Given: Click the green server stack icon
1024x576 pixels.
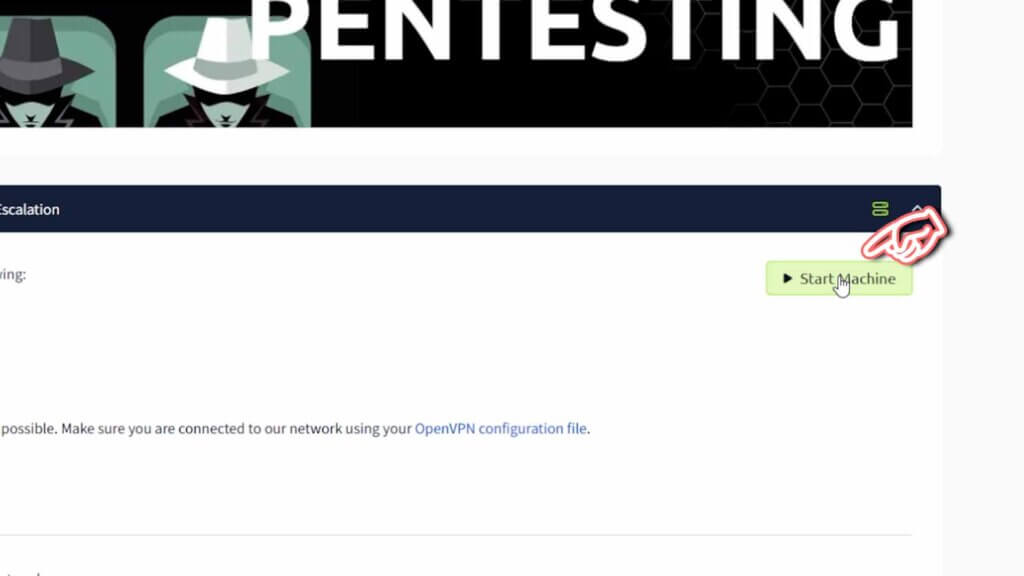Looking at the screenshot, I should 880,209.
